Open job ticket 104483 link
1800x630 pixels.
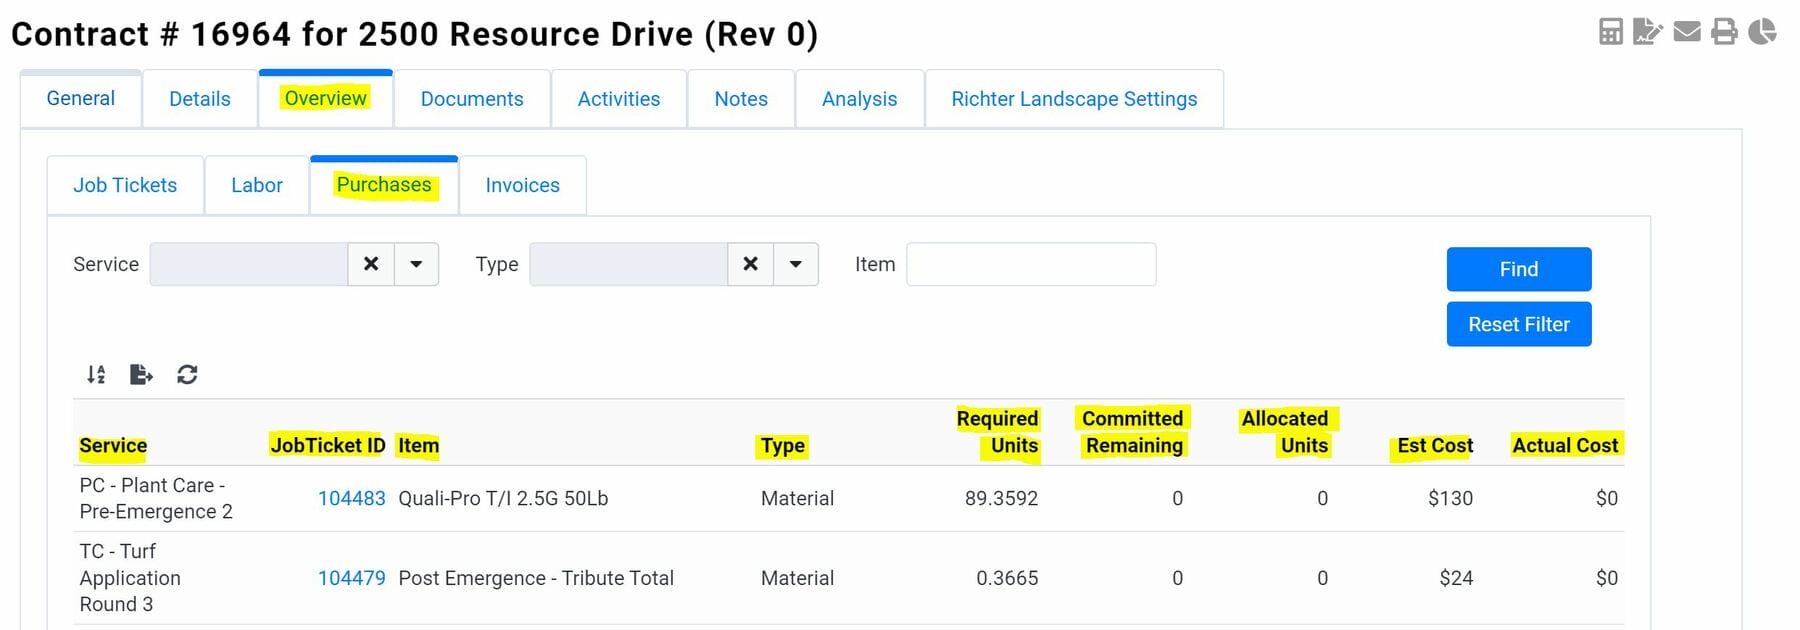coord(351,498)
